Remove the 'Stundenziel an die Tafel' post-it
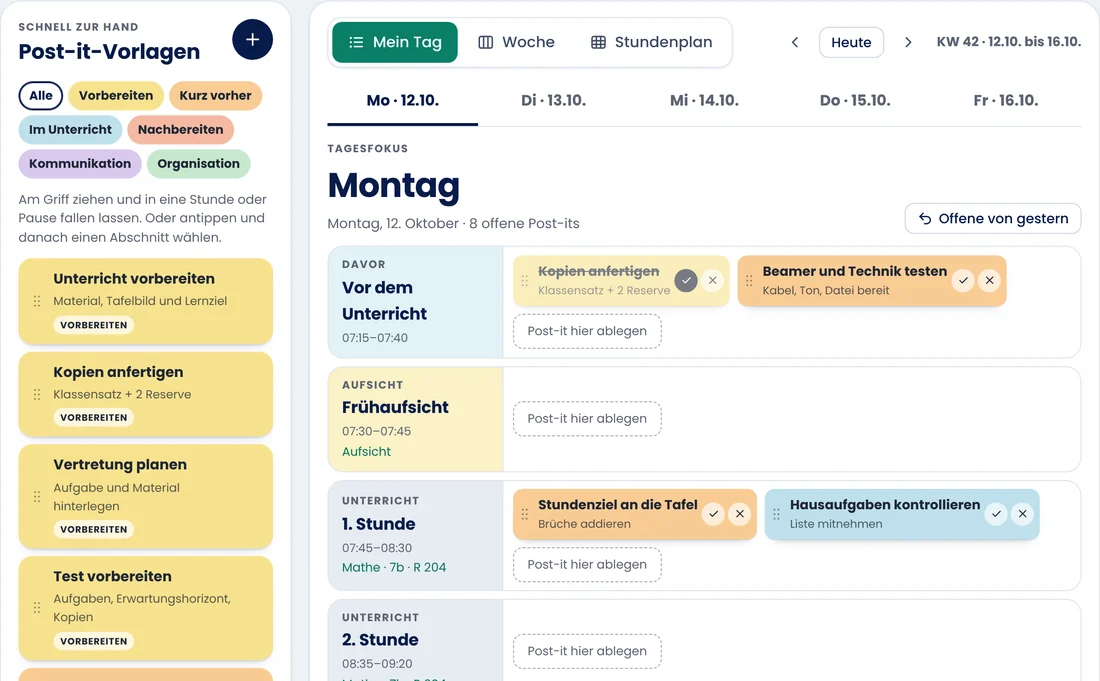Screen dimensions: 1100x681 (739, 514)
